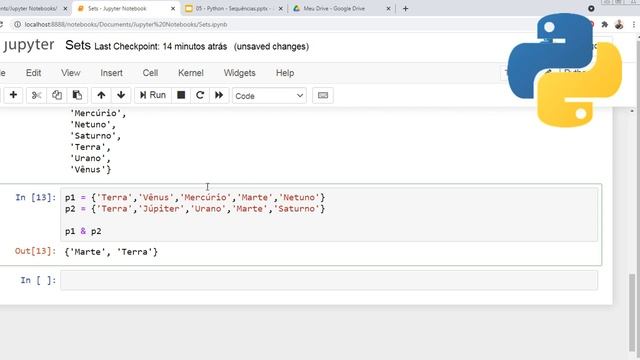
Task: Open the Edit menu
Action: pyautogui.click(x=33, y=73)
